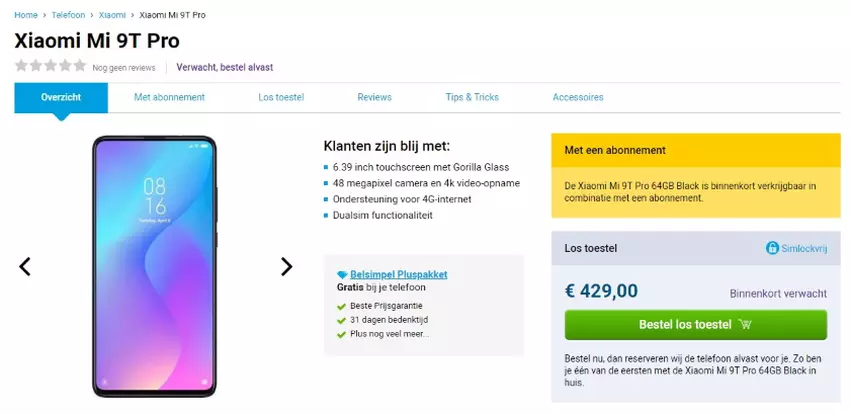
Task: Open the Los toestel tab
Action: [x=281, y=97]
